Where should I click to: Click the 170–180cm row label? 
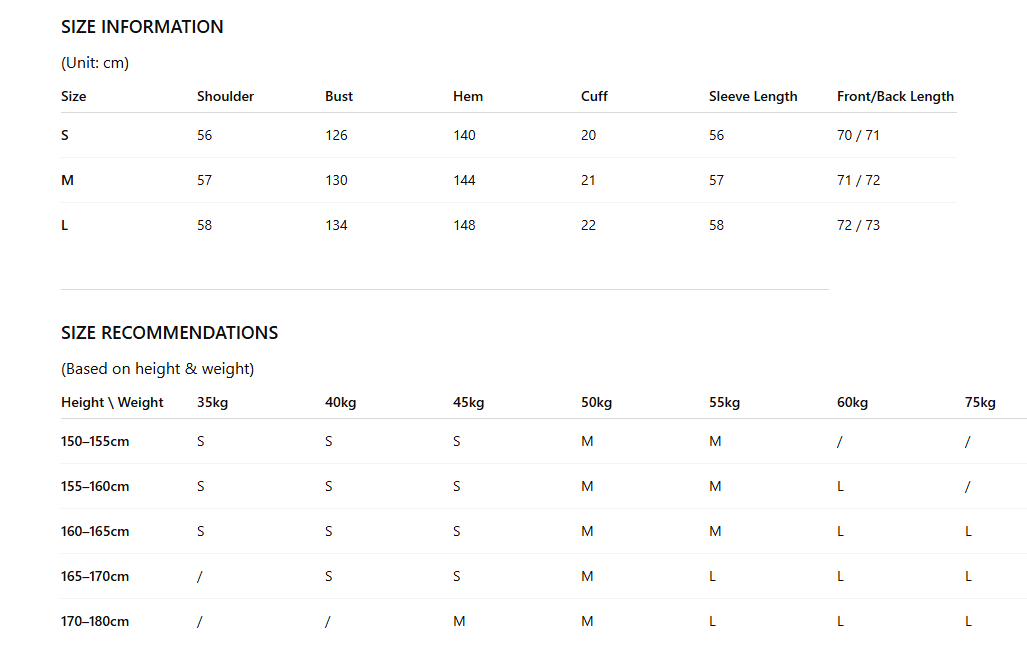point(95,622)
